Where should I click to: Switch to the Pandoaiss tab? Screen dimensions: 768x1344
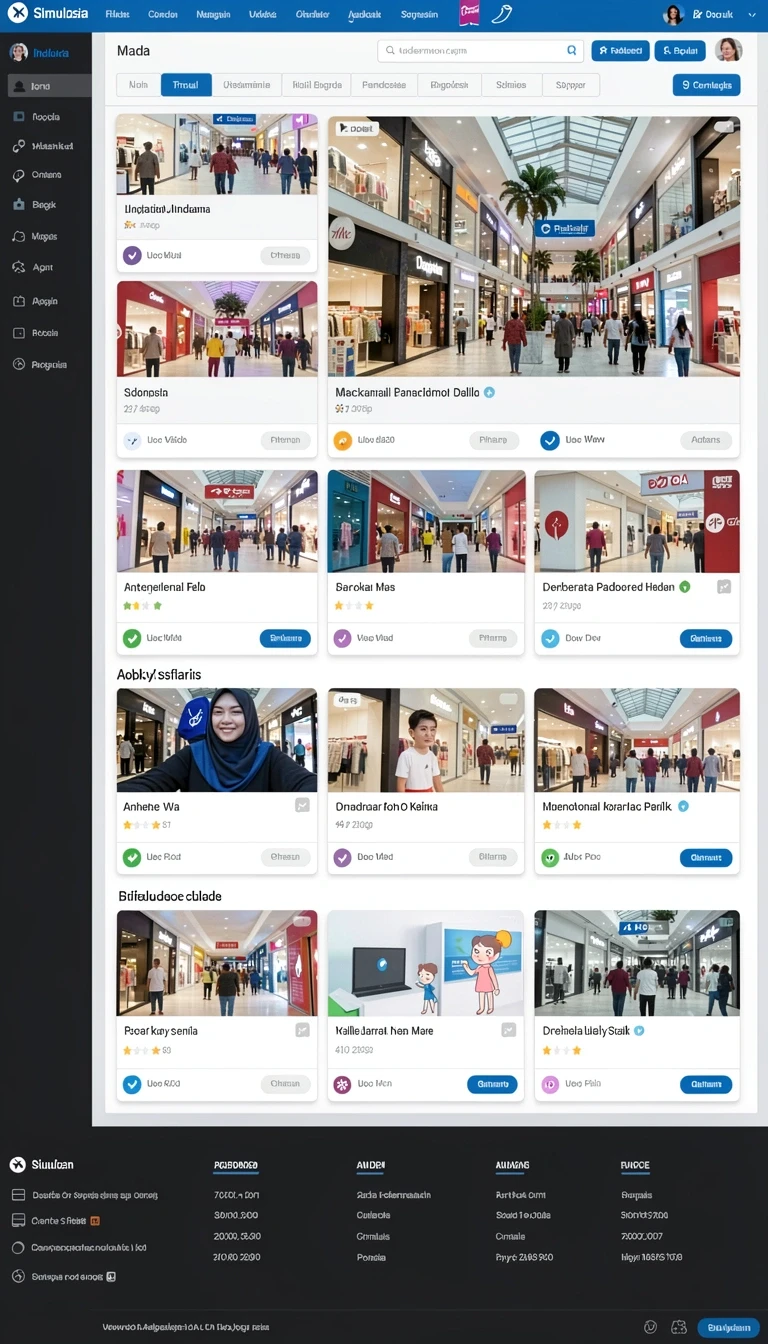(x=384, y=85)
